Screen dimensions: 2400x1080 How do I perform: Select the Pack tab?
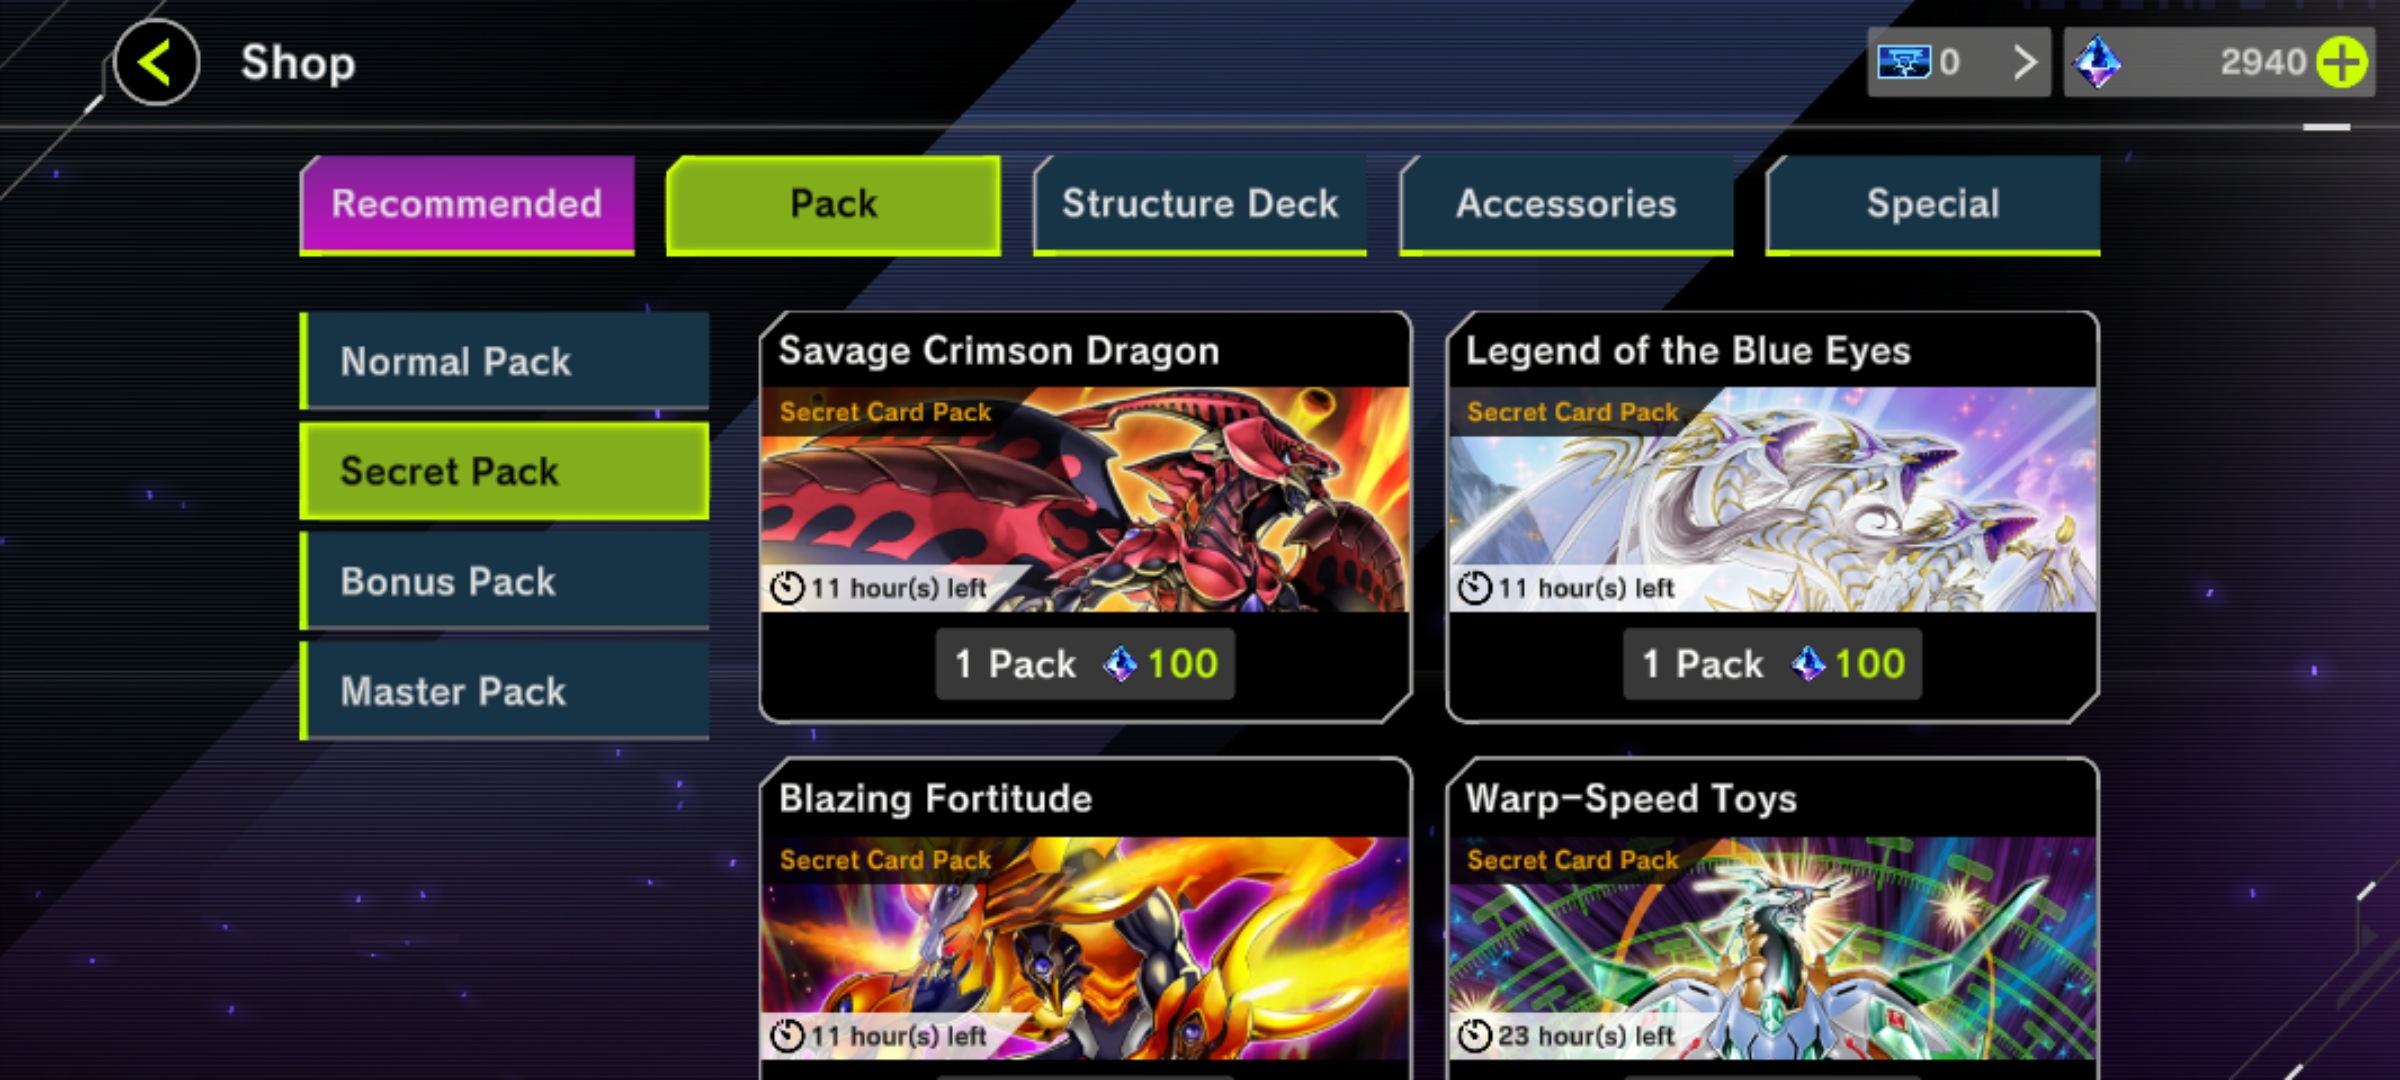tap(833, 204)
